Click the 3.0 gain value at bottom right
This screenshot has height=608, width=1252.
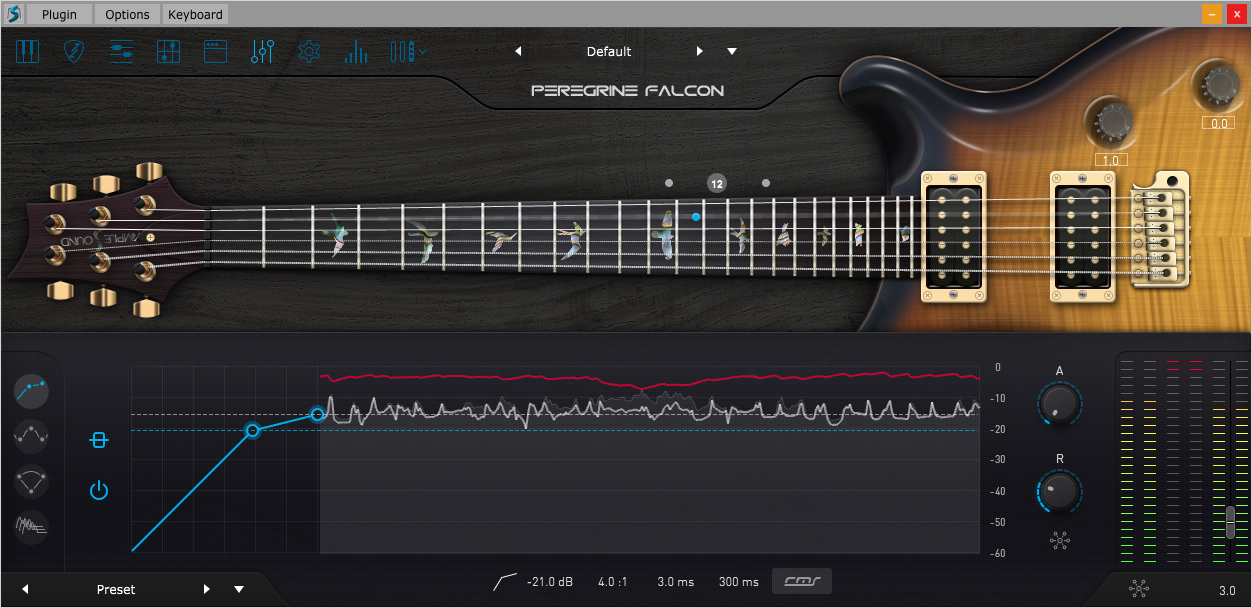pyautogui.click(x=1227, y=590)
